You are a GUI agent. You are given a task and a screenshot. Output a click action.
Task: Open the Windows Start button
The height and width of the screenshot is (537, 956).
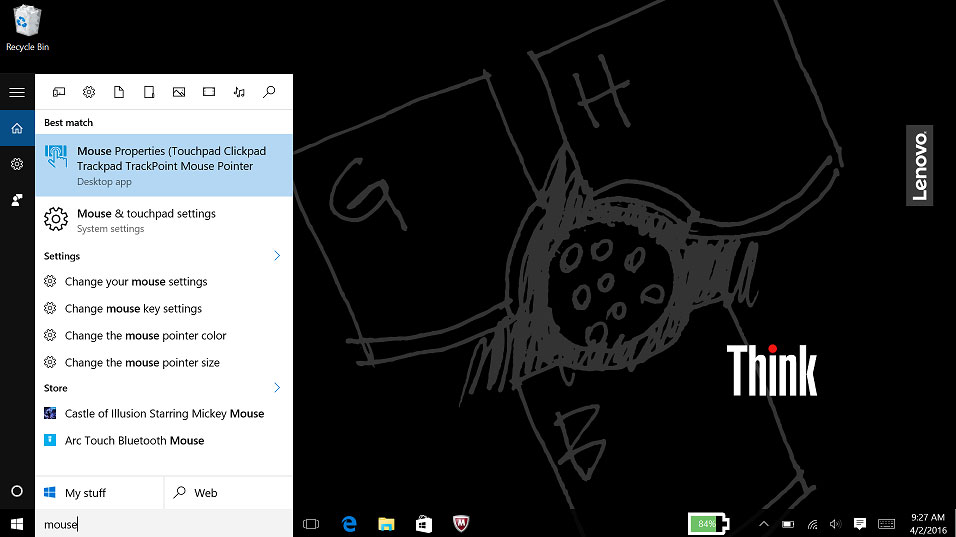tap(17, 524)
